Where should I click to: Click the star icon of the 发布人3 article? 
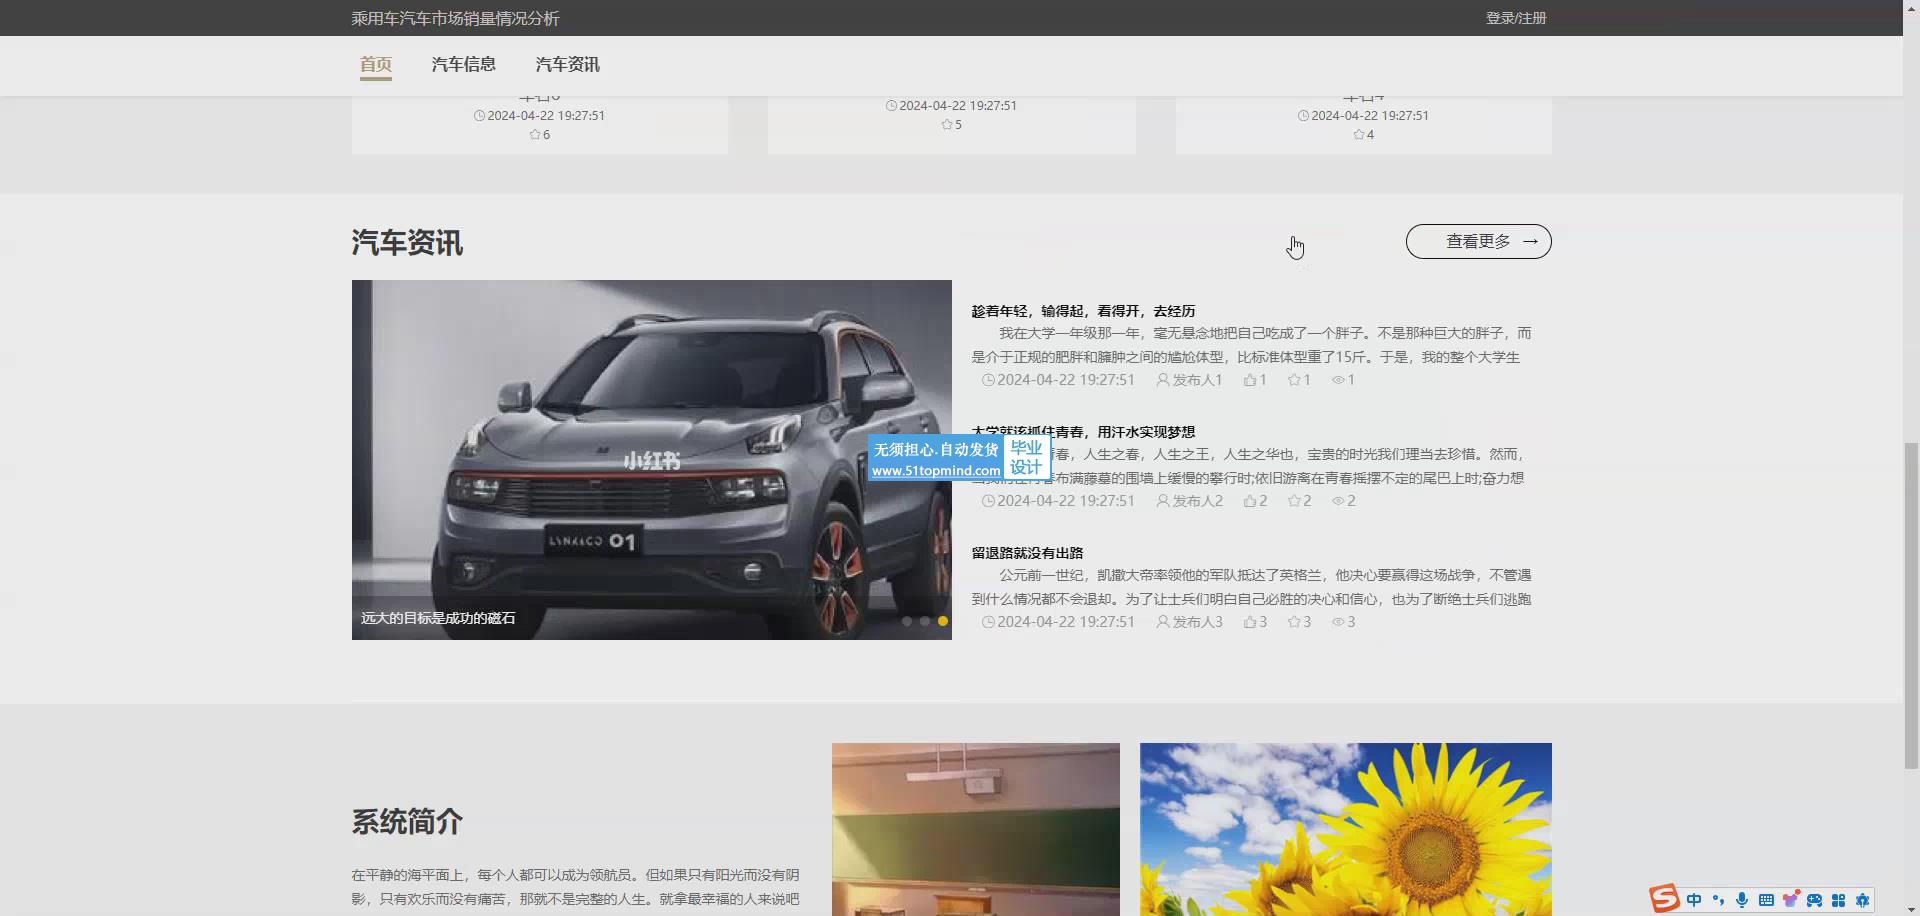(x=1294, y=622)
